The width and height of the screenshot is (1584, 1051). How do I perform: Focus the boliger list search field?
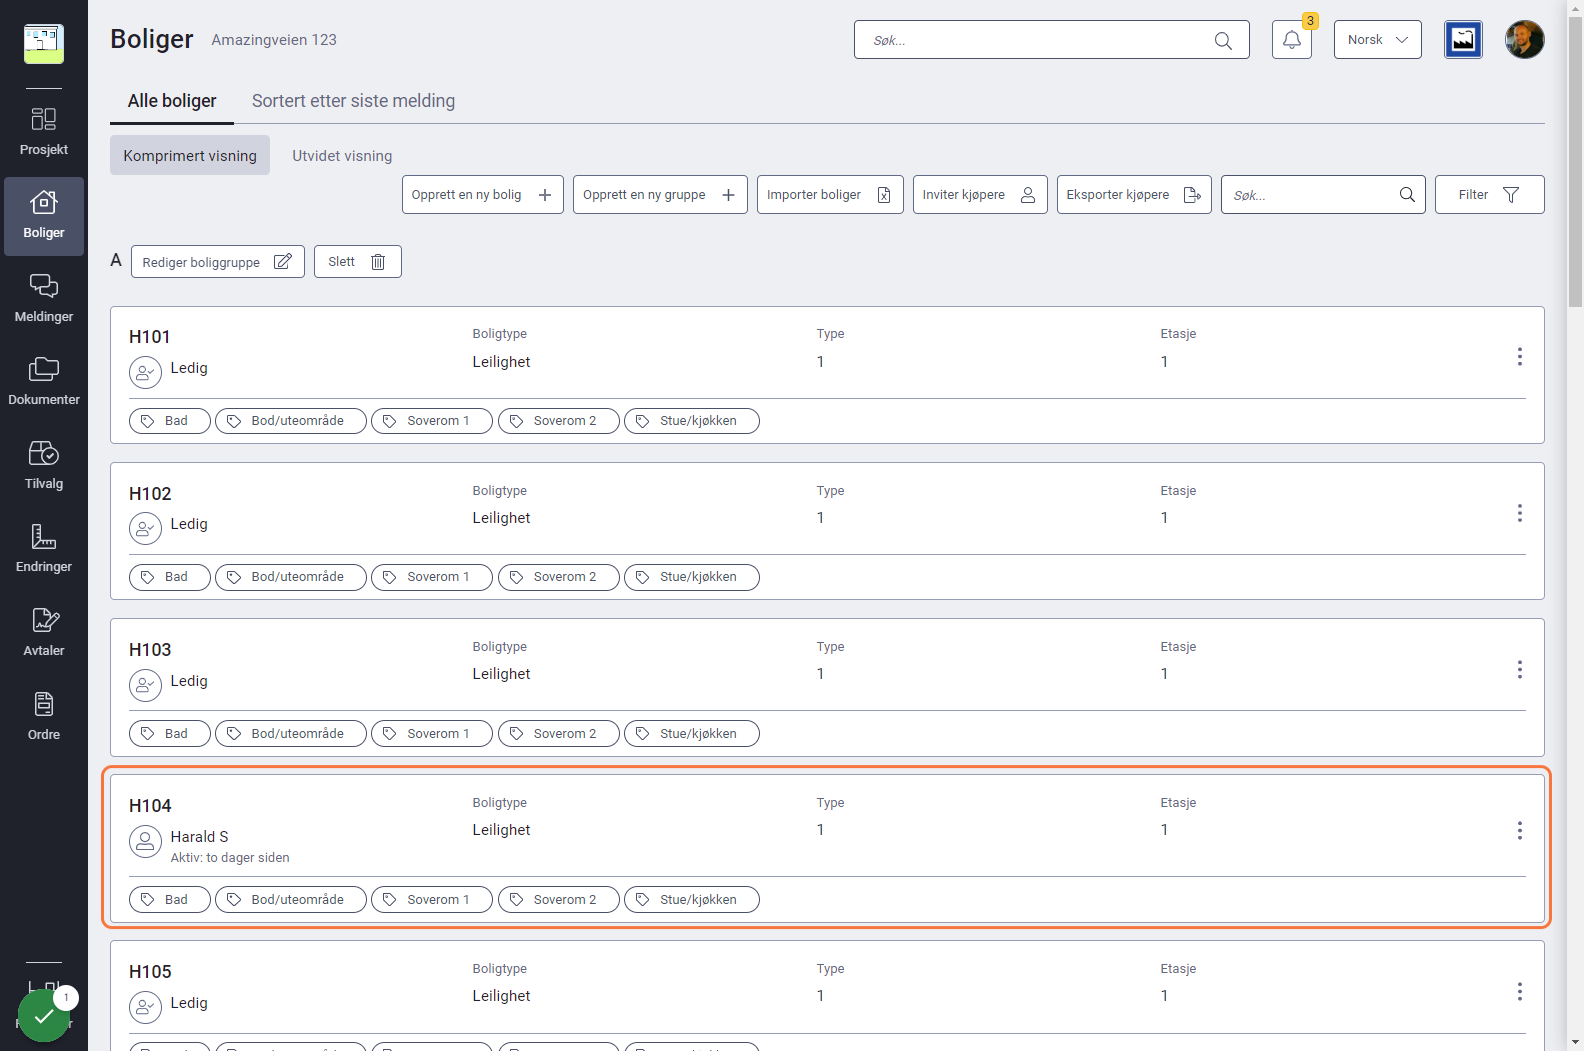[x=1323, y=195]
